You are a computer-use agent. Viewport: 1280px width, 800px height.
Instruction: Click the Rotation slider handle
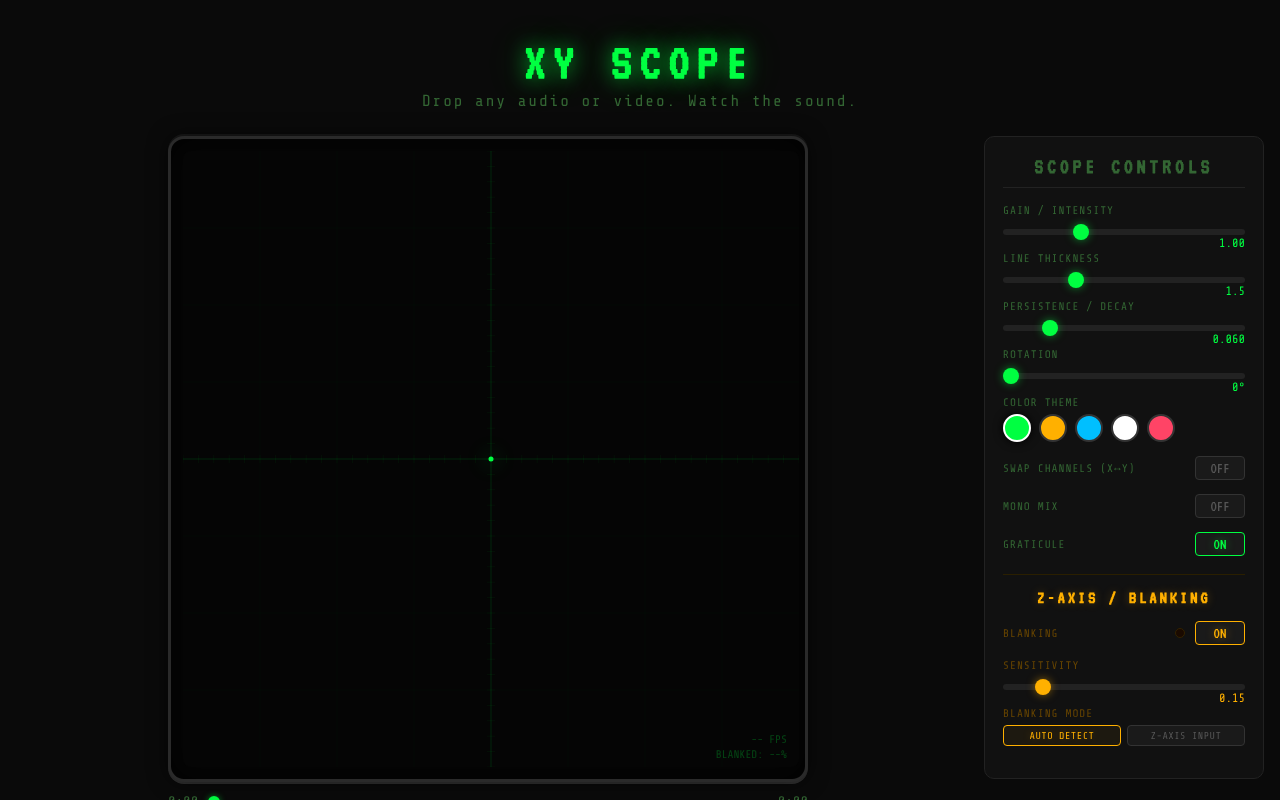1011,376
